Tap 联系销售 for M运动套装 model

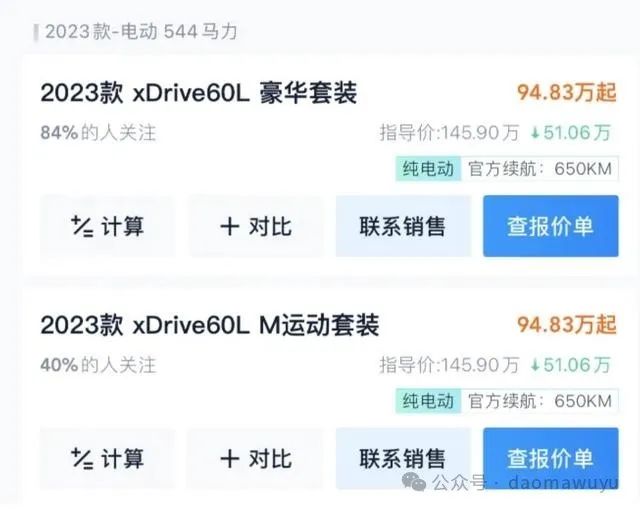point(403,458)
